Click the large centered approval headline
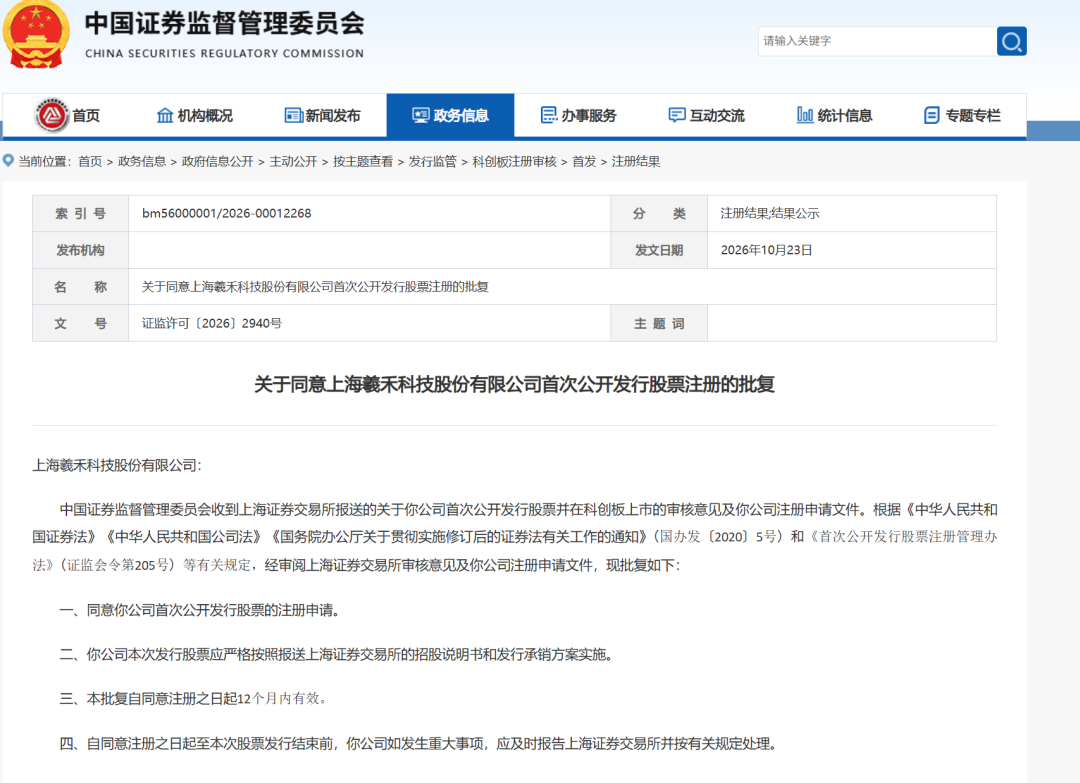Image resolution: width=1080 pixels, height=783 pixels. click(x=515, y=384)
